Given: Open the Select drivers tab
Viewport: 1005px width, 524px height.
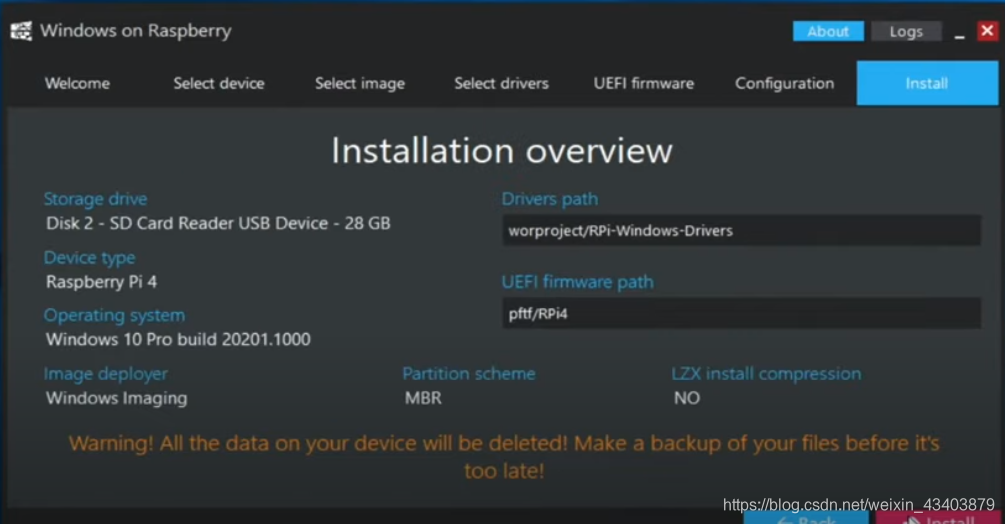Looking at the screenshot, I should click(x=501, y=83).
